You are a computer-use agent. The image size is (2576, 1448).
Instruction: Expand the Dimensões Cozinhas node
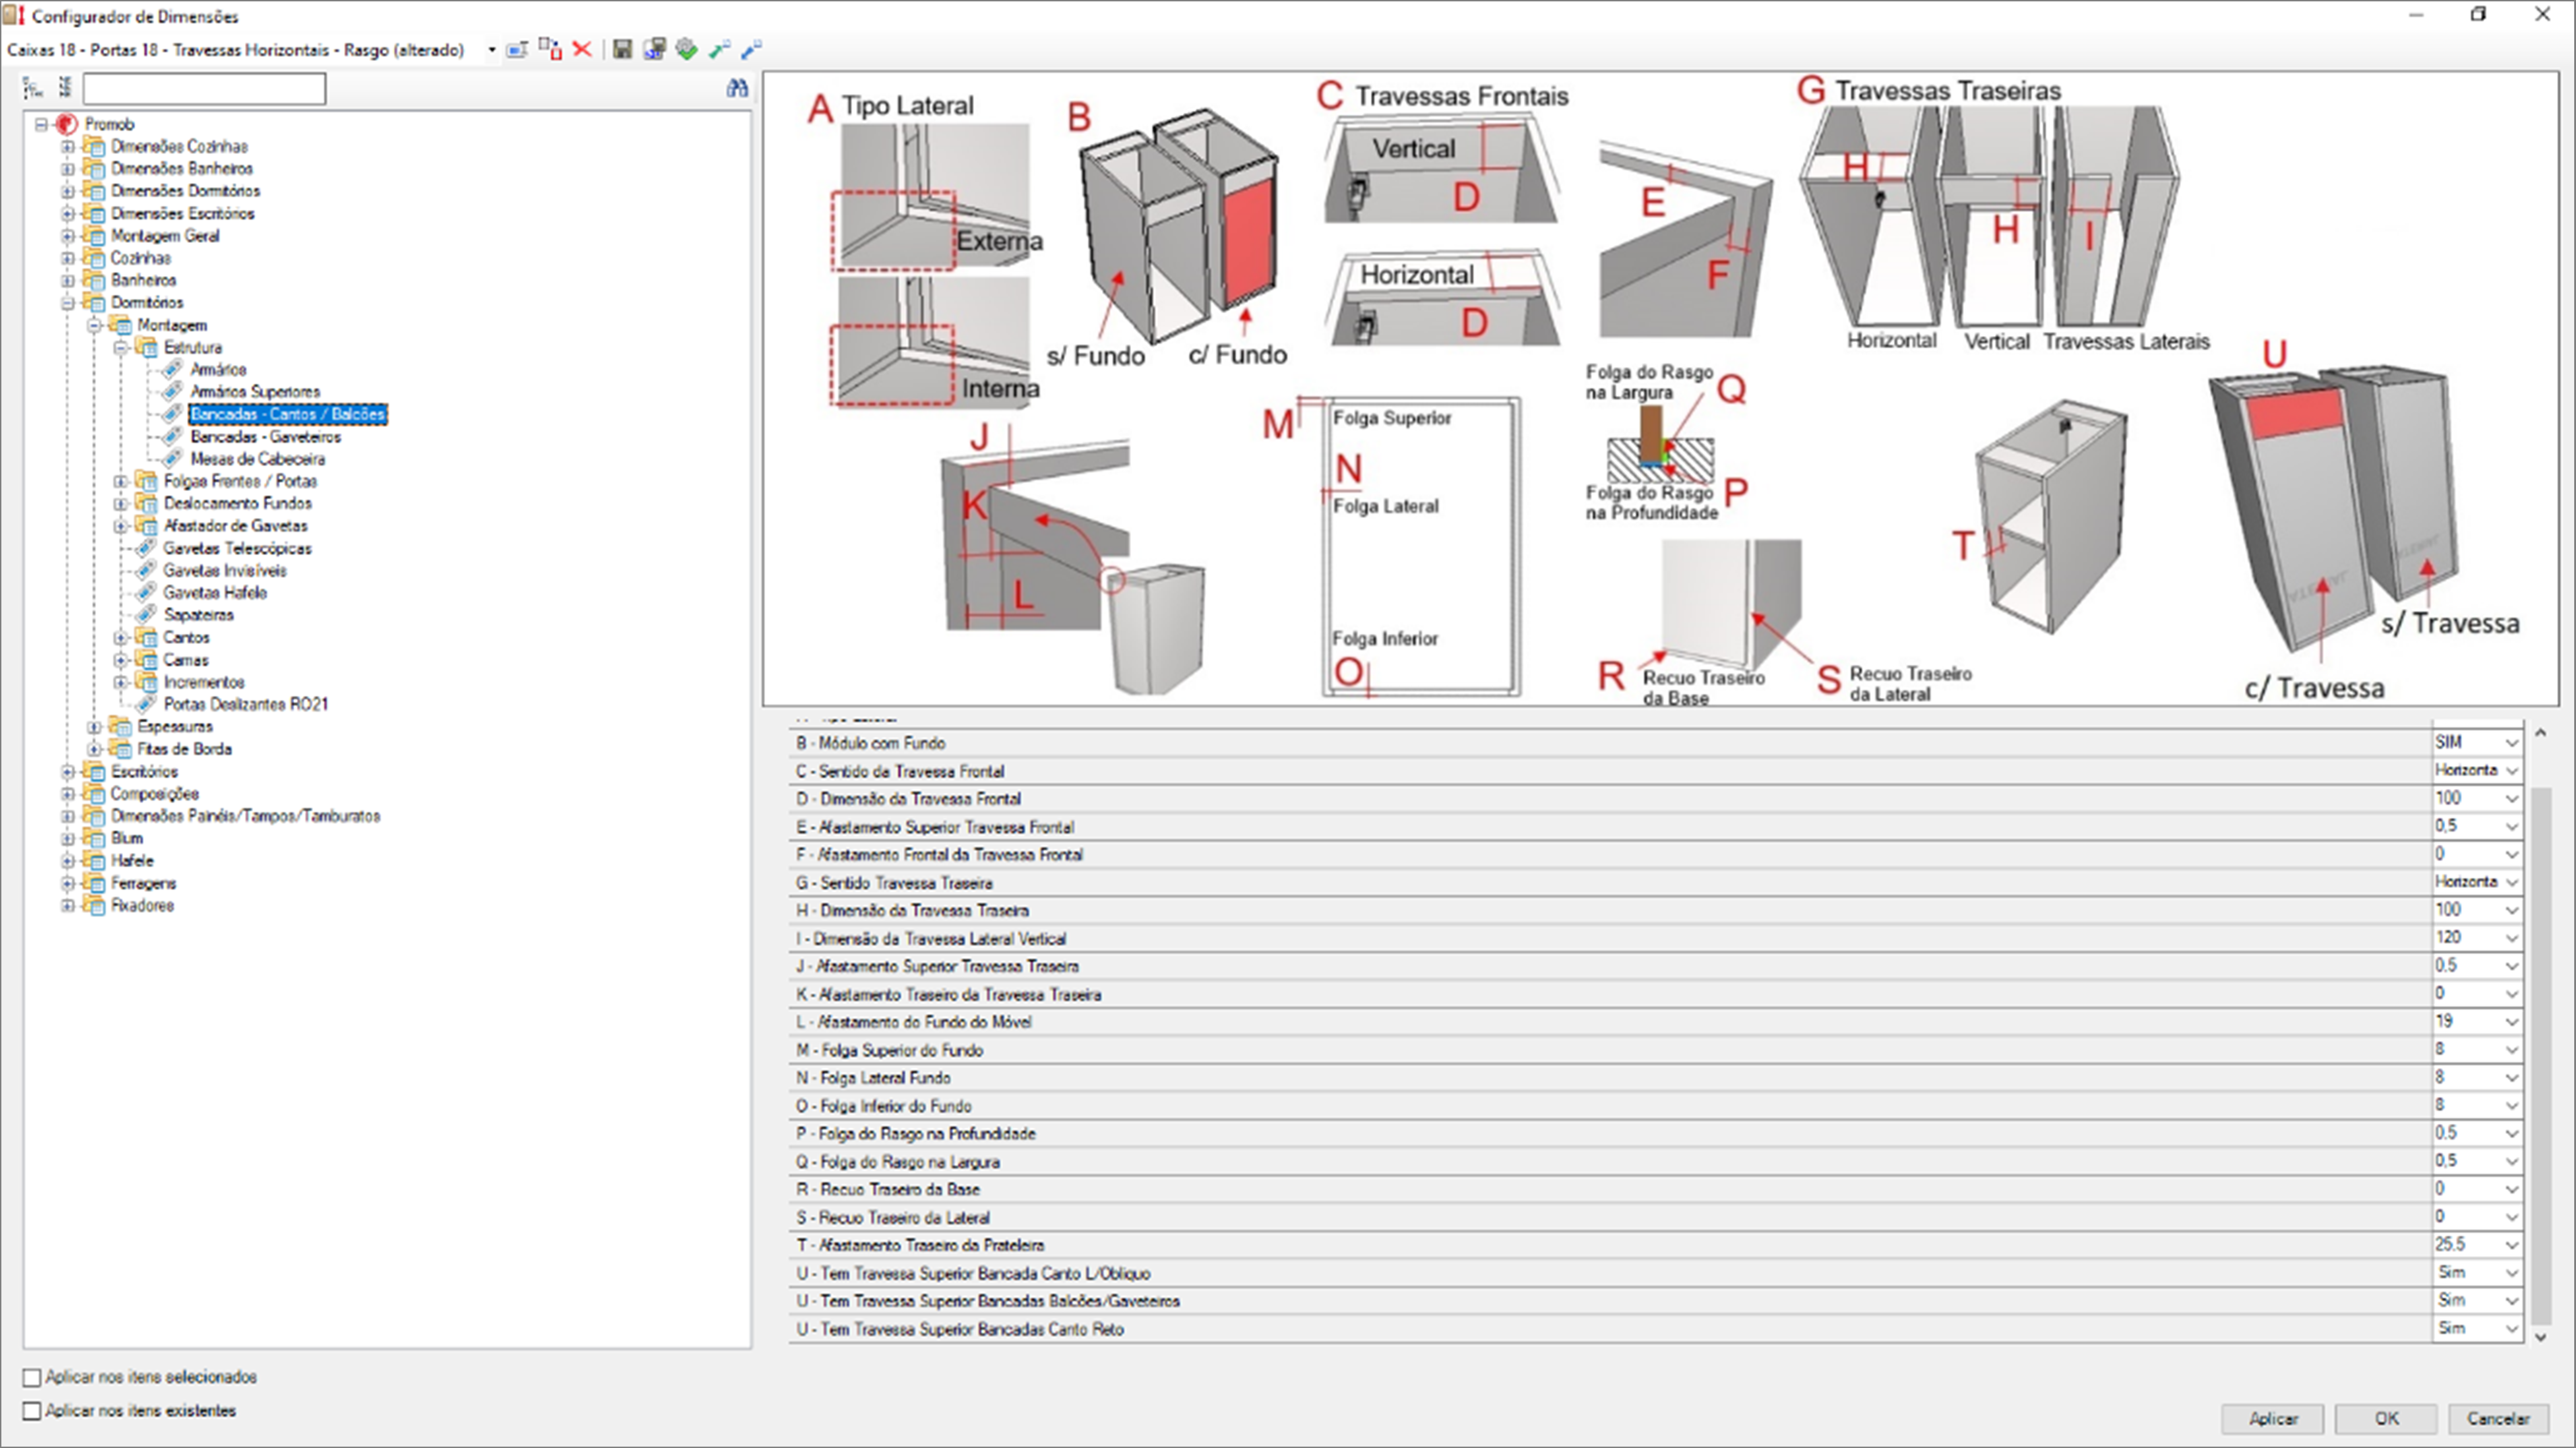click(68, 147)
